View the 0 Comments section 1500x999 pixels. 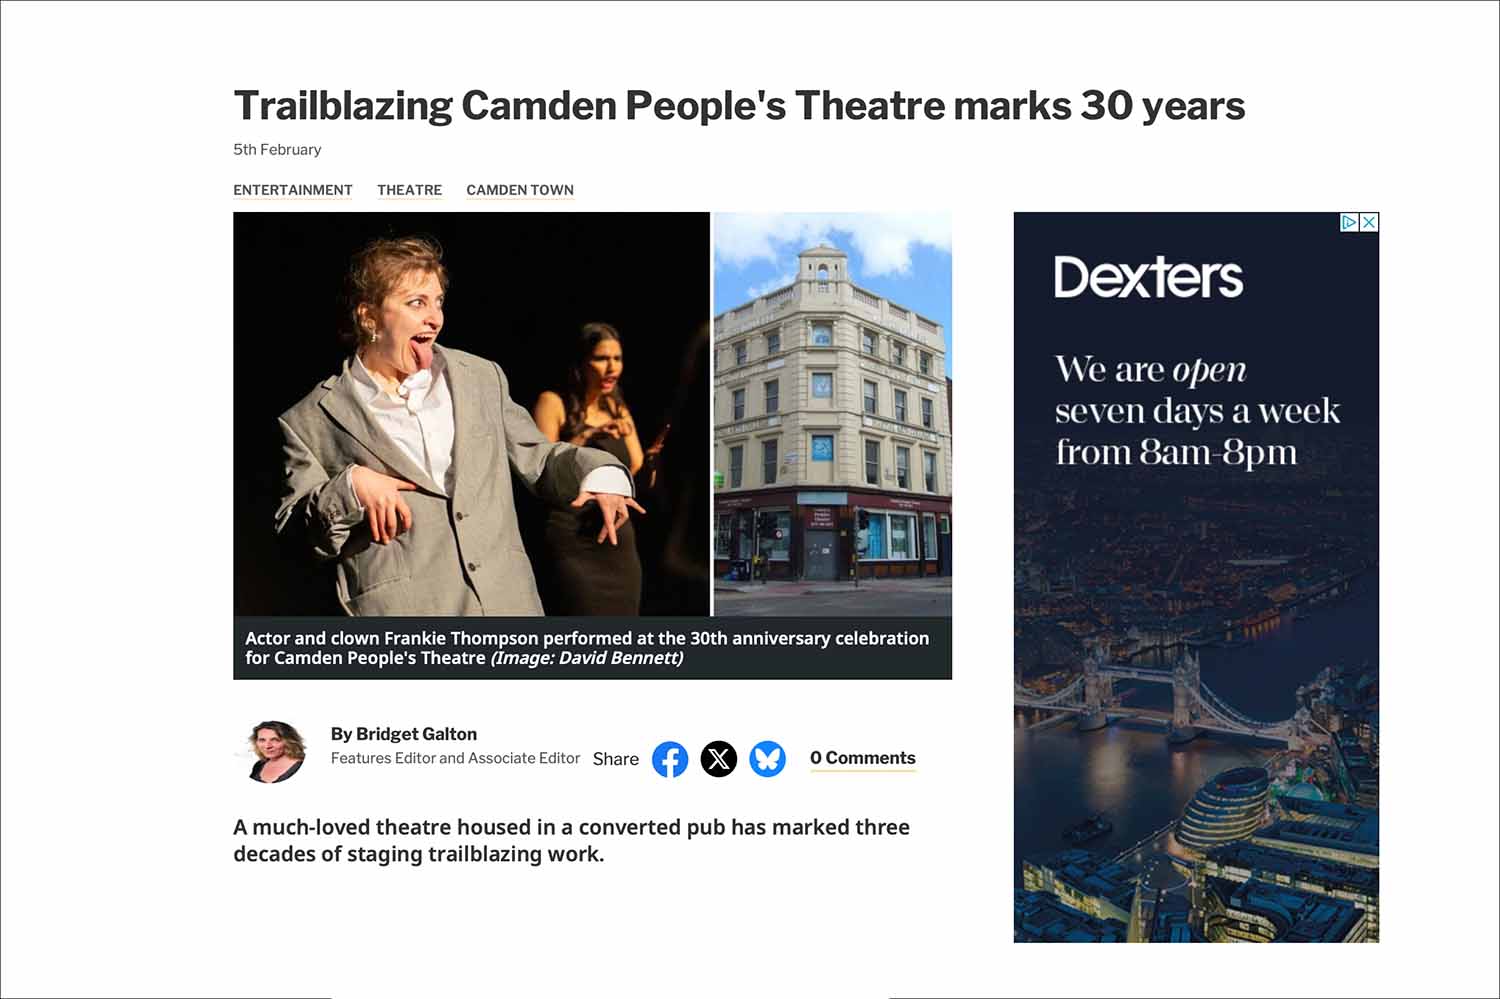[863, 758]
